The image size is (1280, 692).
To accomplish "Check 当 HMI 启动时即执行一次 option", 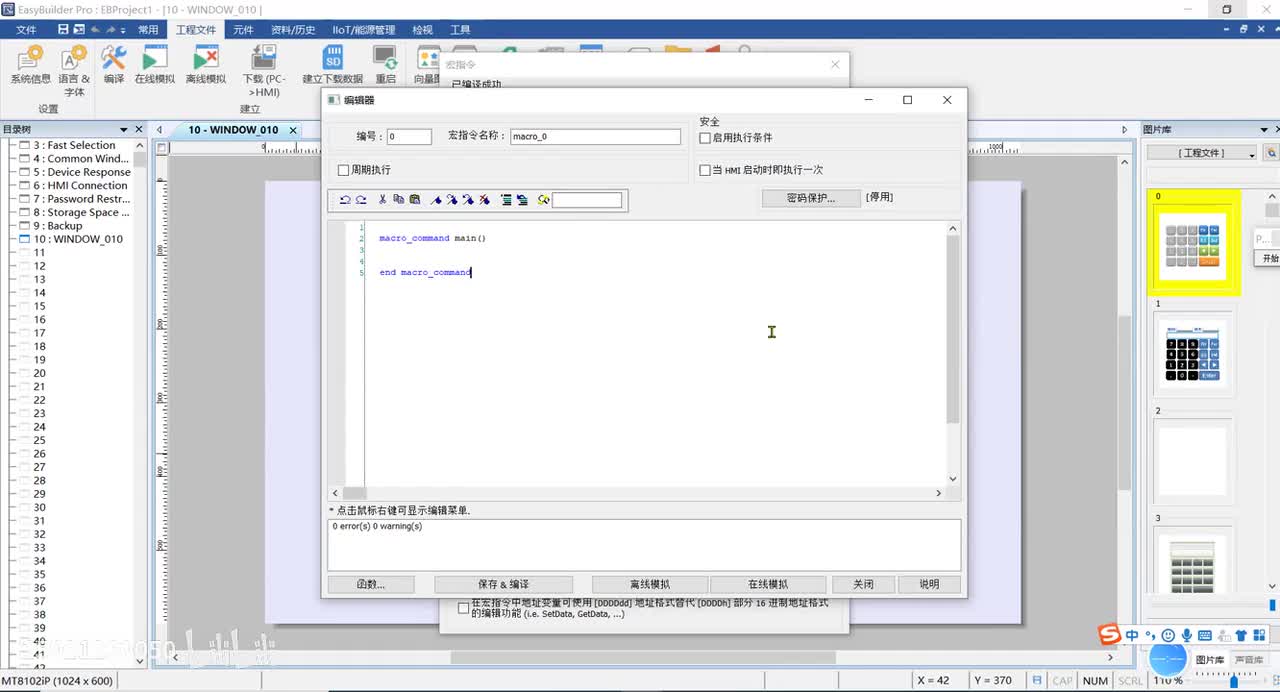I will tap(705, 170).
